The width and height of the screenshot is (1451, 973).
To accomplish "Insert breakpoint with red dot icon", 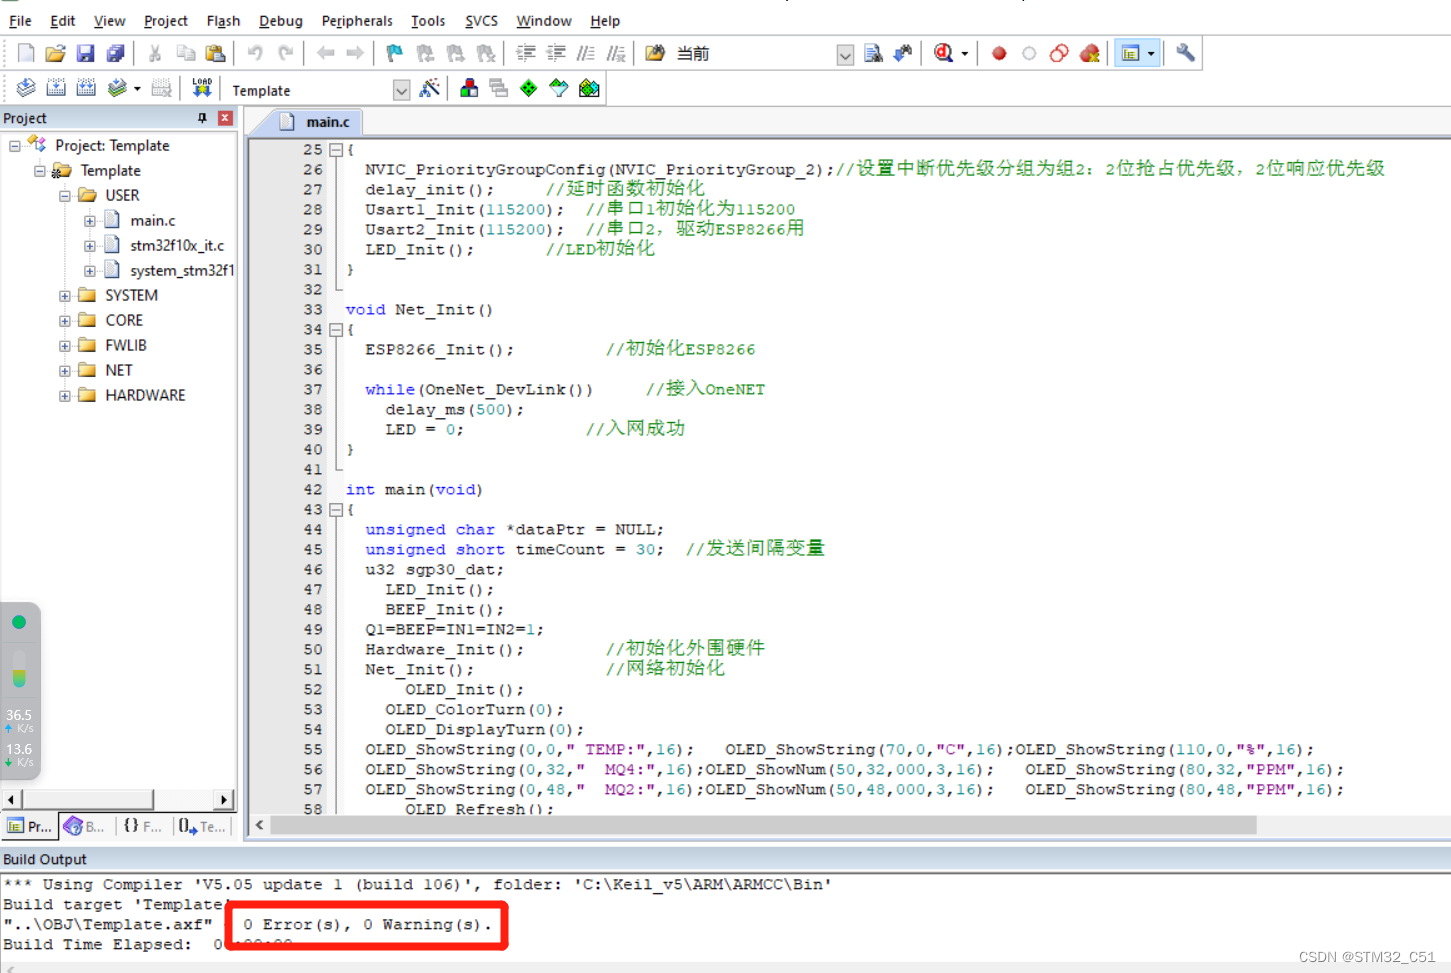I will click(x=999, y=53).
